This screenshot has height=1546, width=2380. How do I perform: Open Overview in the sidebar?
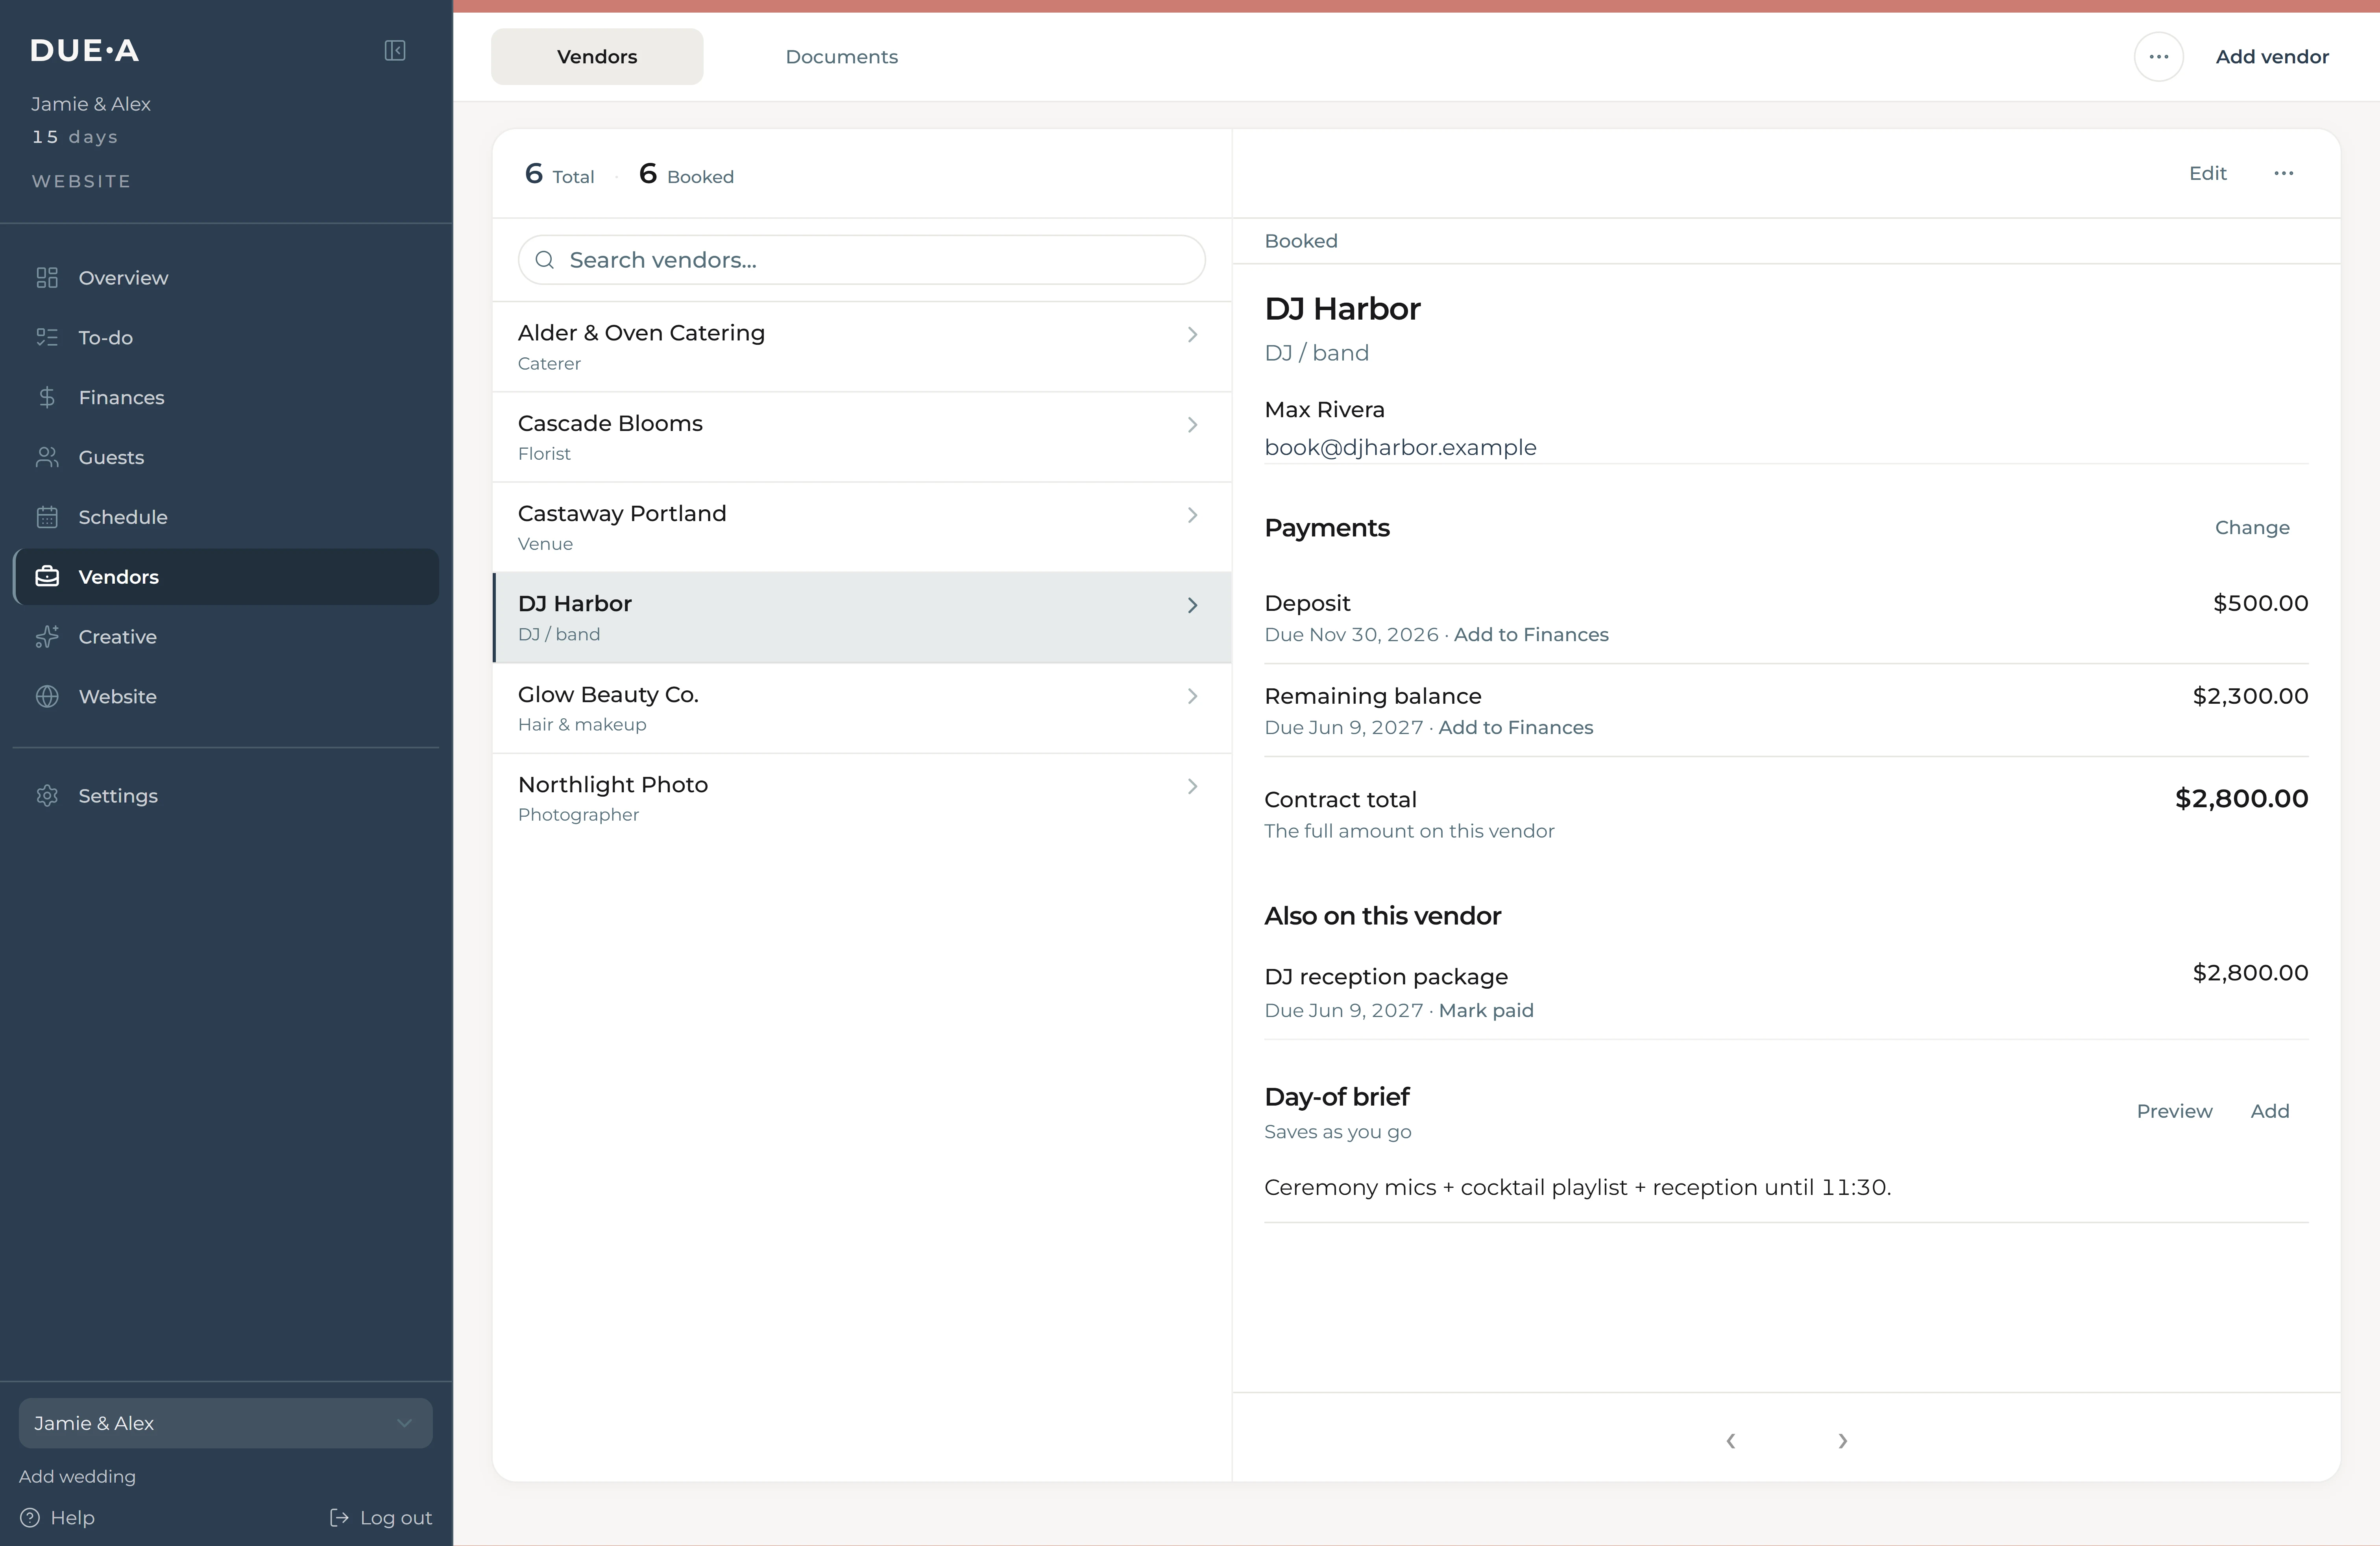coord(226,278)
